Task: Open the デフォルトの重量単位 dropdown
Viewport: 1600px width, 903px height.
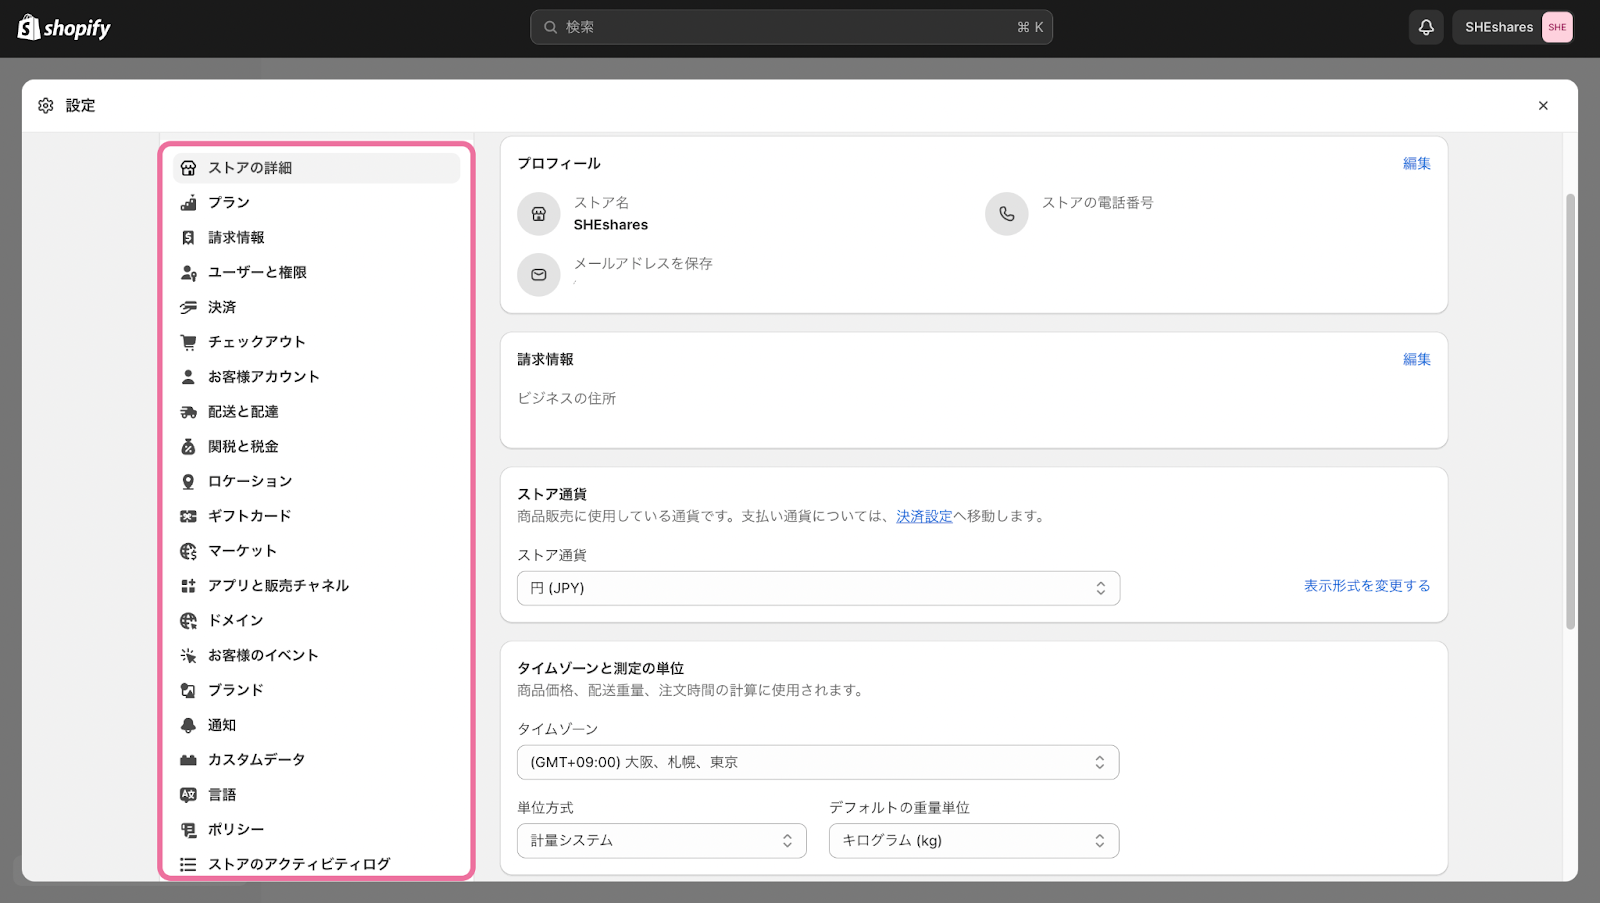Action: 974,841
